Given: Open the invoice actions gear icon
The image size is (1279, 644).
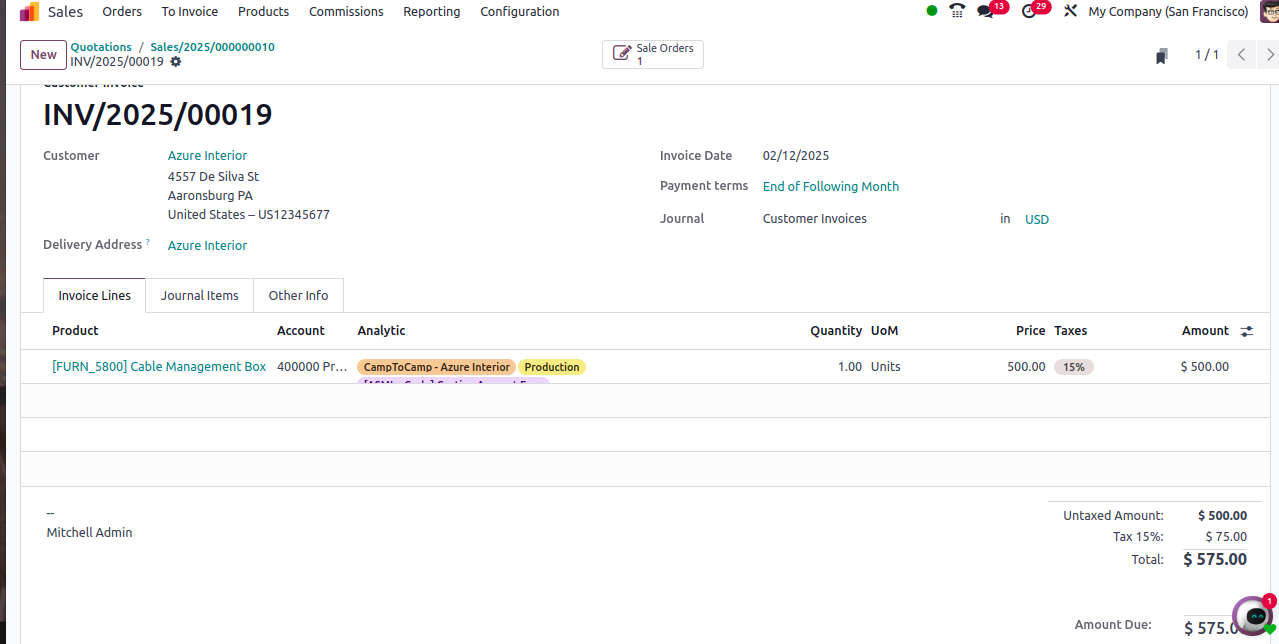Looking at the screenshot, I should [x=176, y=62].
